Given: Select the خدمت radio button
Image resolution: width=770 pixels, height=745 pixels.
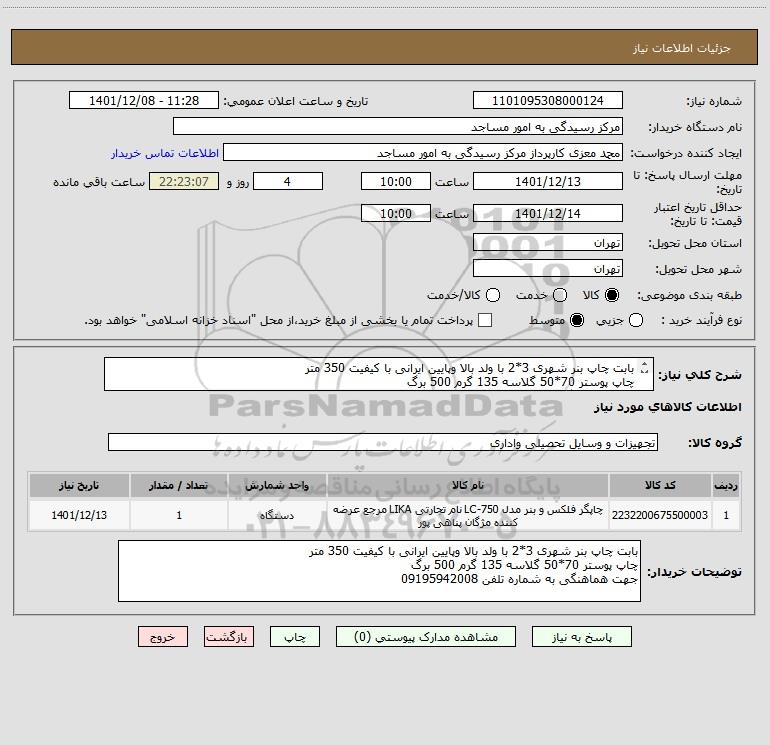Looking at the screenshot, I should (x=560, y=295).
